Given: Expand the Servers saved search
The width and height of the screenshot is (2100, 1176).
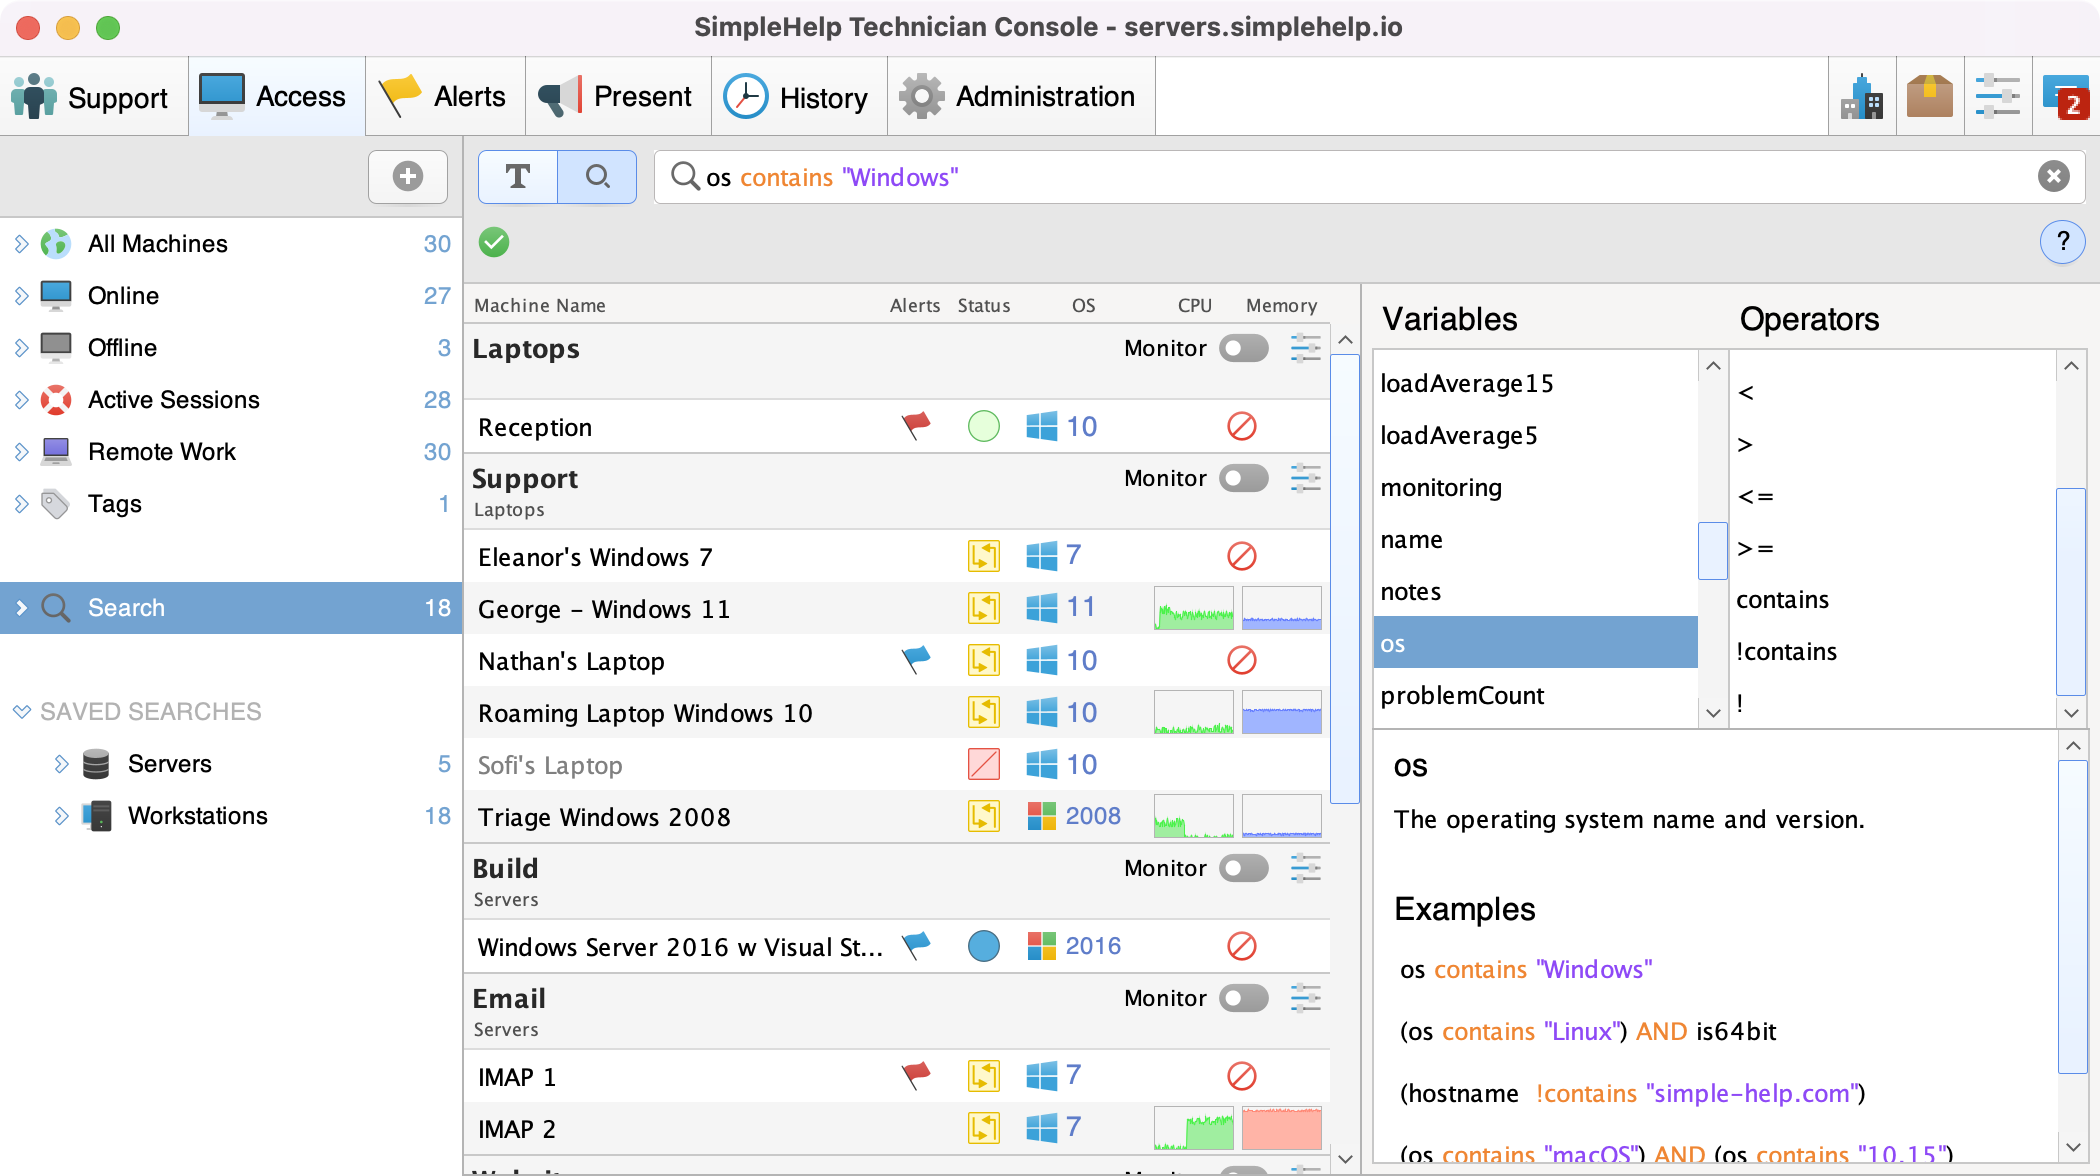Looking at the screenshot, I should (61, 764).
